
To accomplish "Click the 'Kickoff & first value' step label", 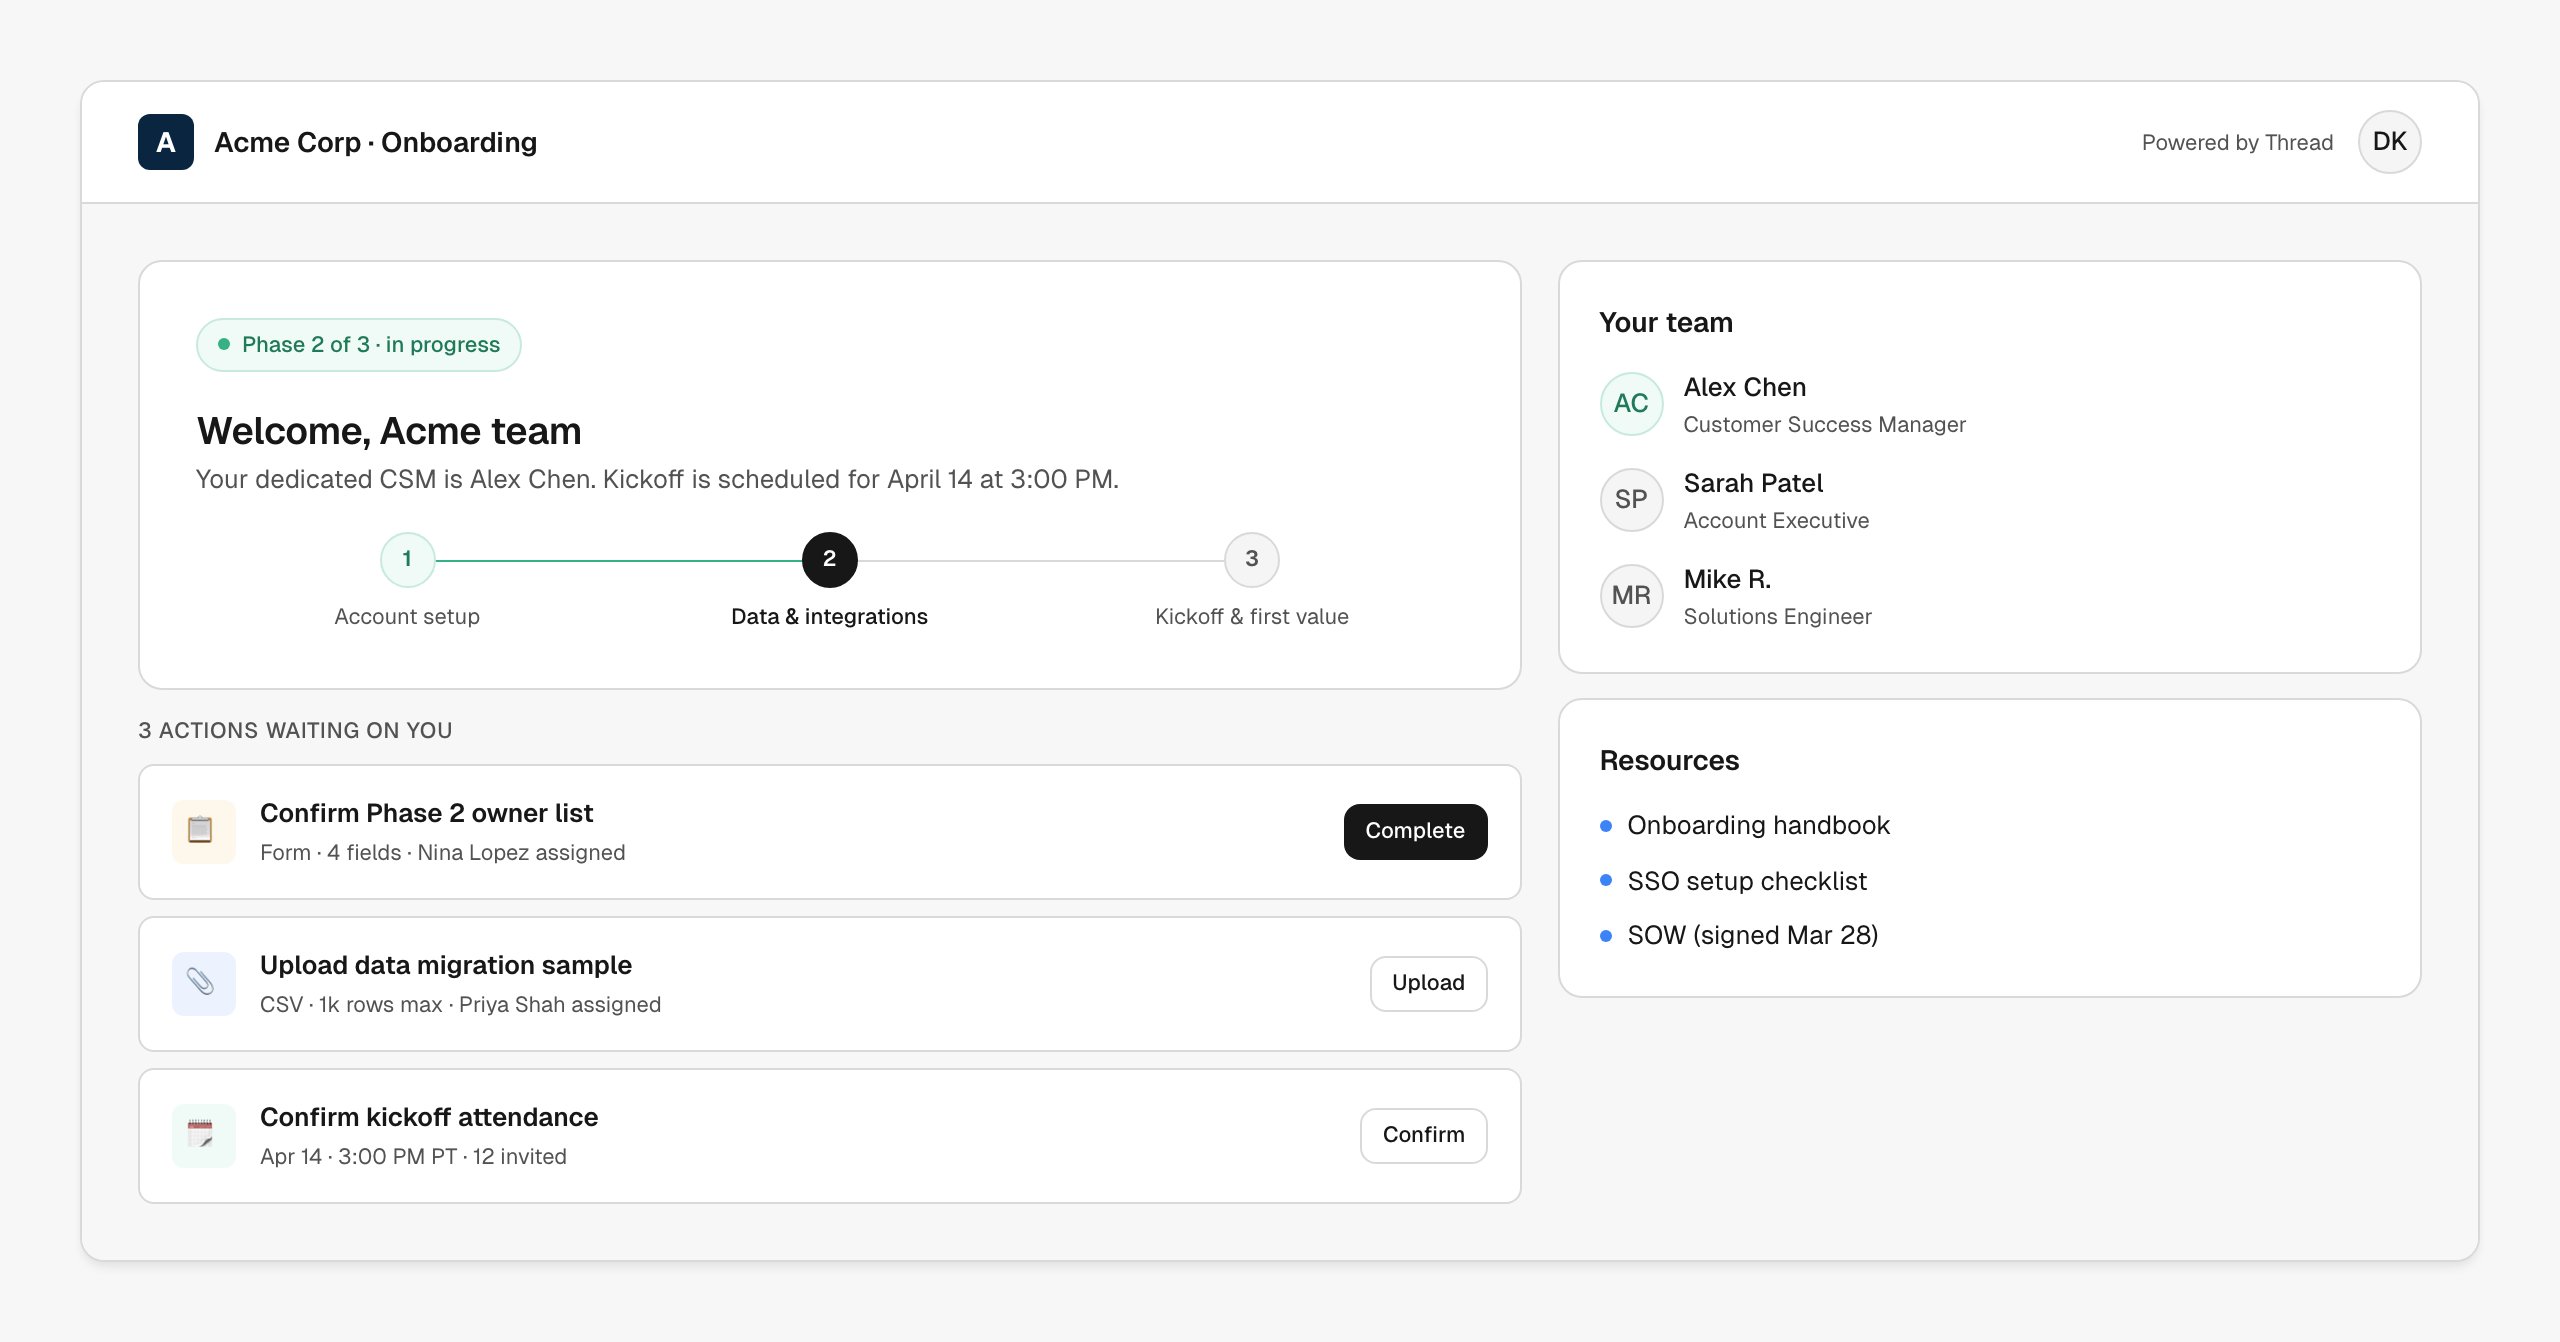I will [1251, 616].
